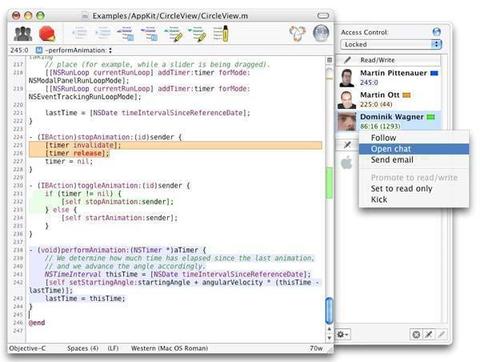
Task: Click the triple-ring collaboration icon in toolbar
Action: pyautogui.click(x=297, y=33)
